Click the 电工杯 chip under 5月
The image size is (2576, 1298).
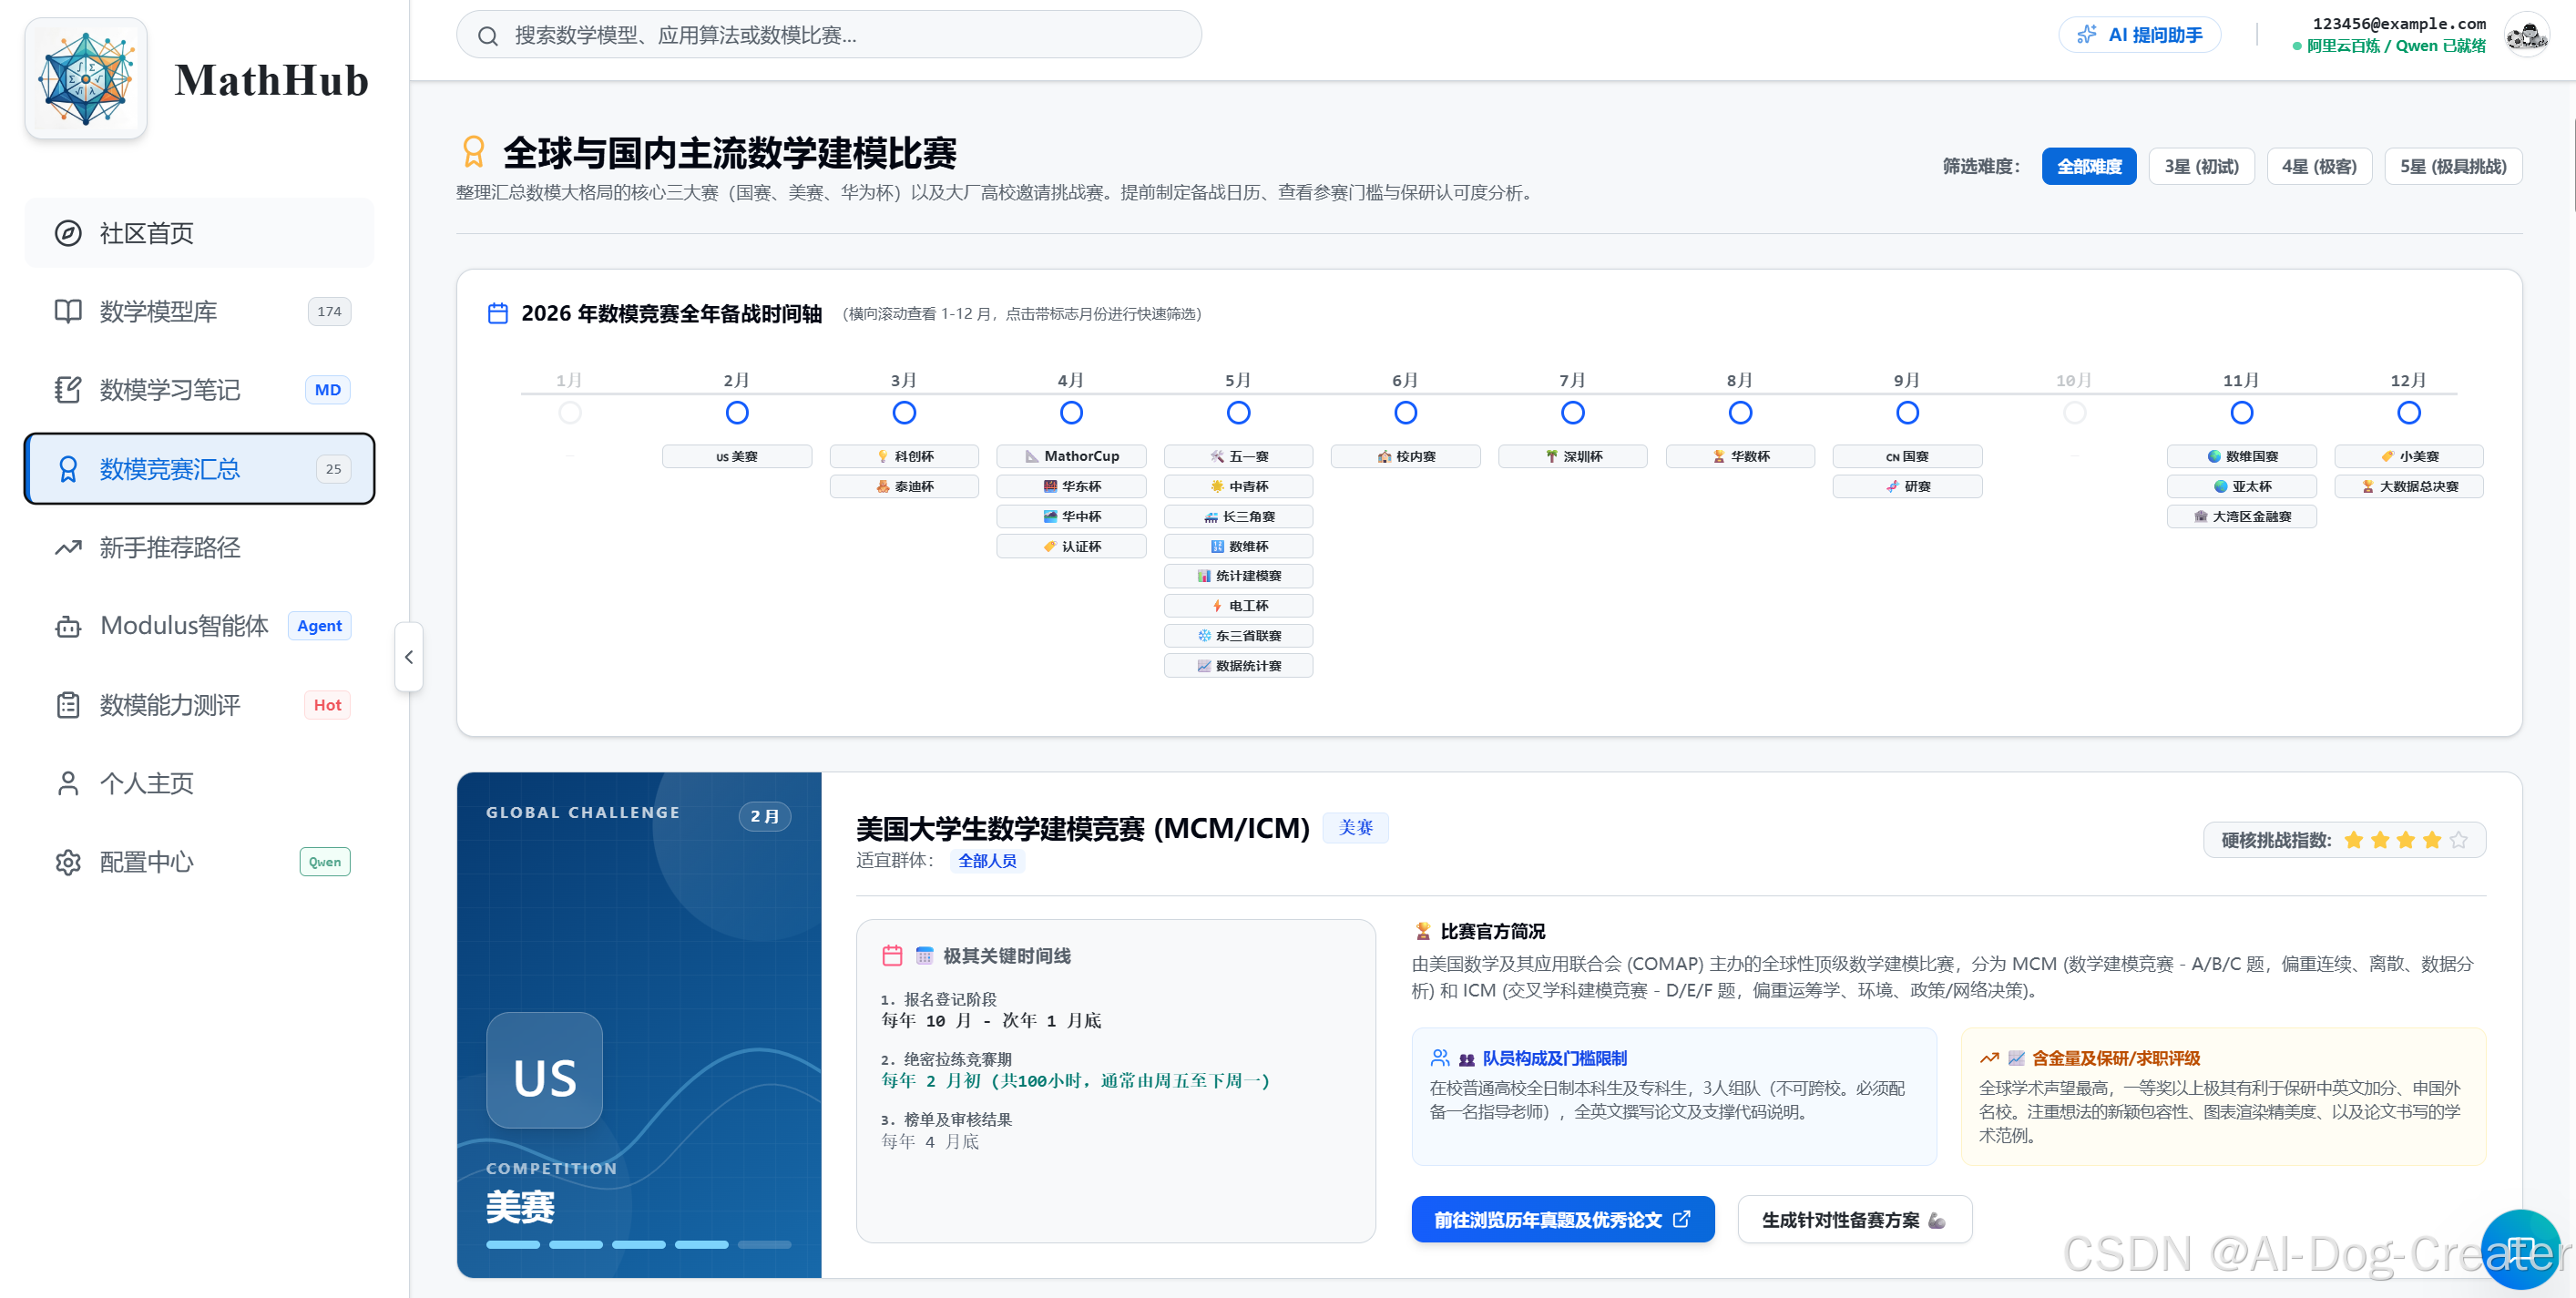[x=1239, y=606]
